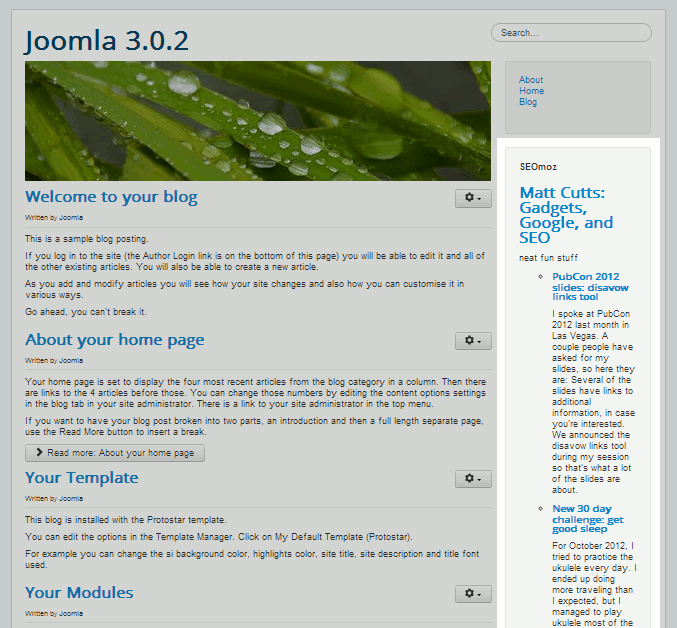Click 'Written by Joomla' under Your Template

point(54,499)
